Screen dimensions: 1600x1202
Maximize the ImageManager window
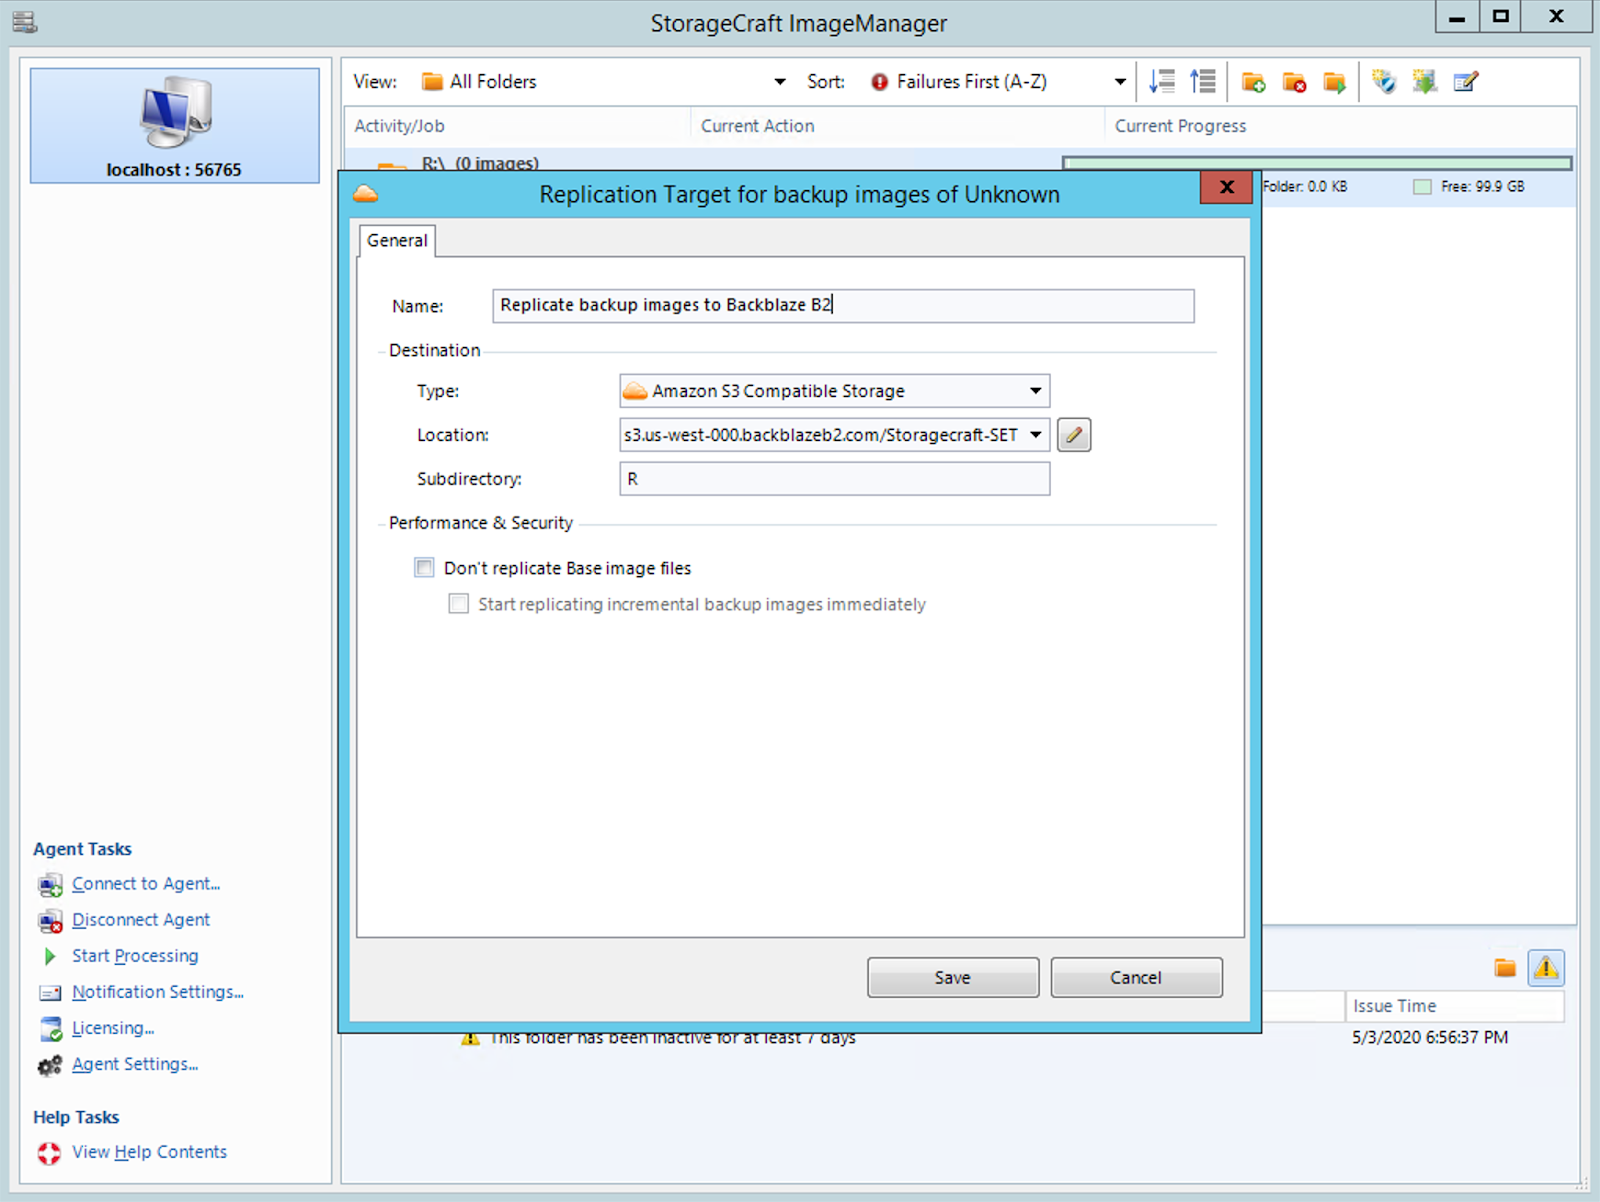click(1501, 16)
